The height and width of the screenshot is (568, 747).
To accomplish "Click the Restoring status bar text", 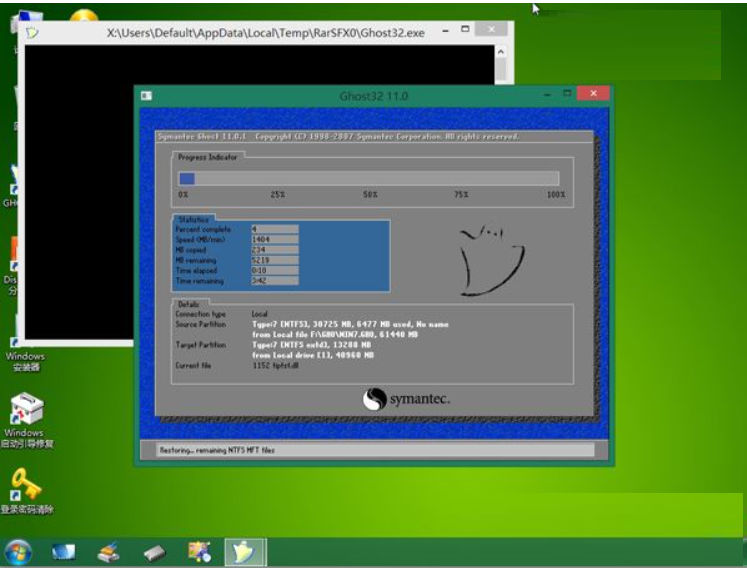I will (x=217, y=450).
